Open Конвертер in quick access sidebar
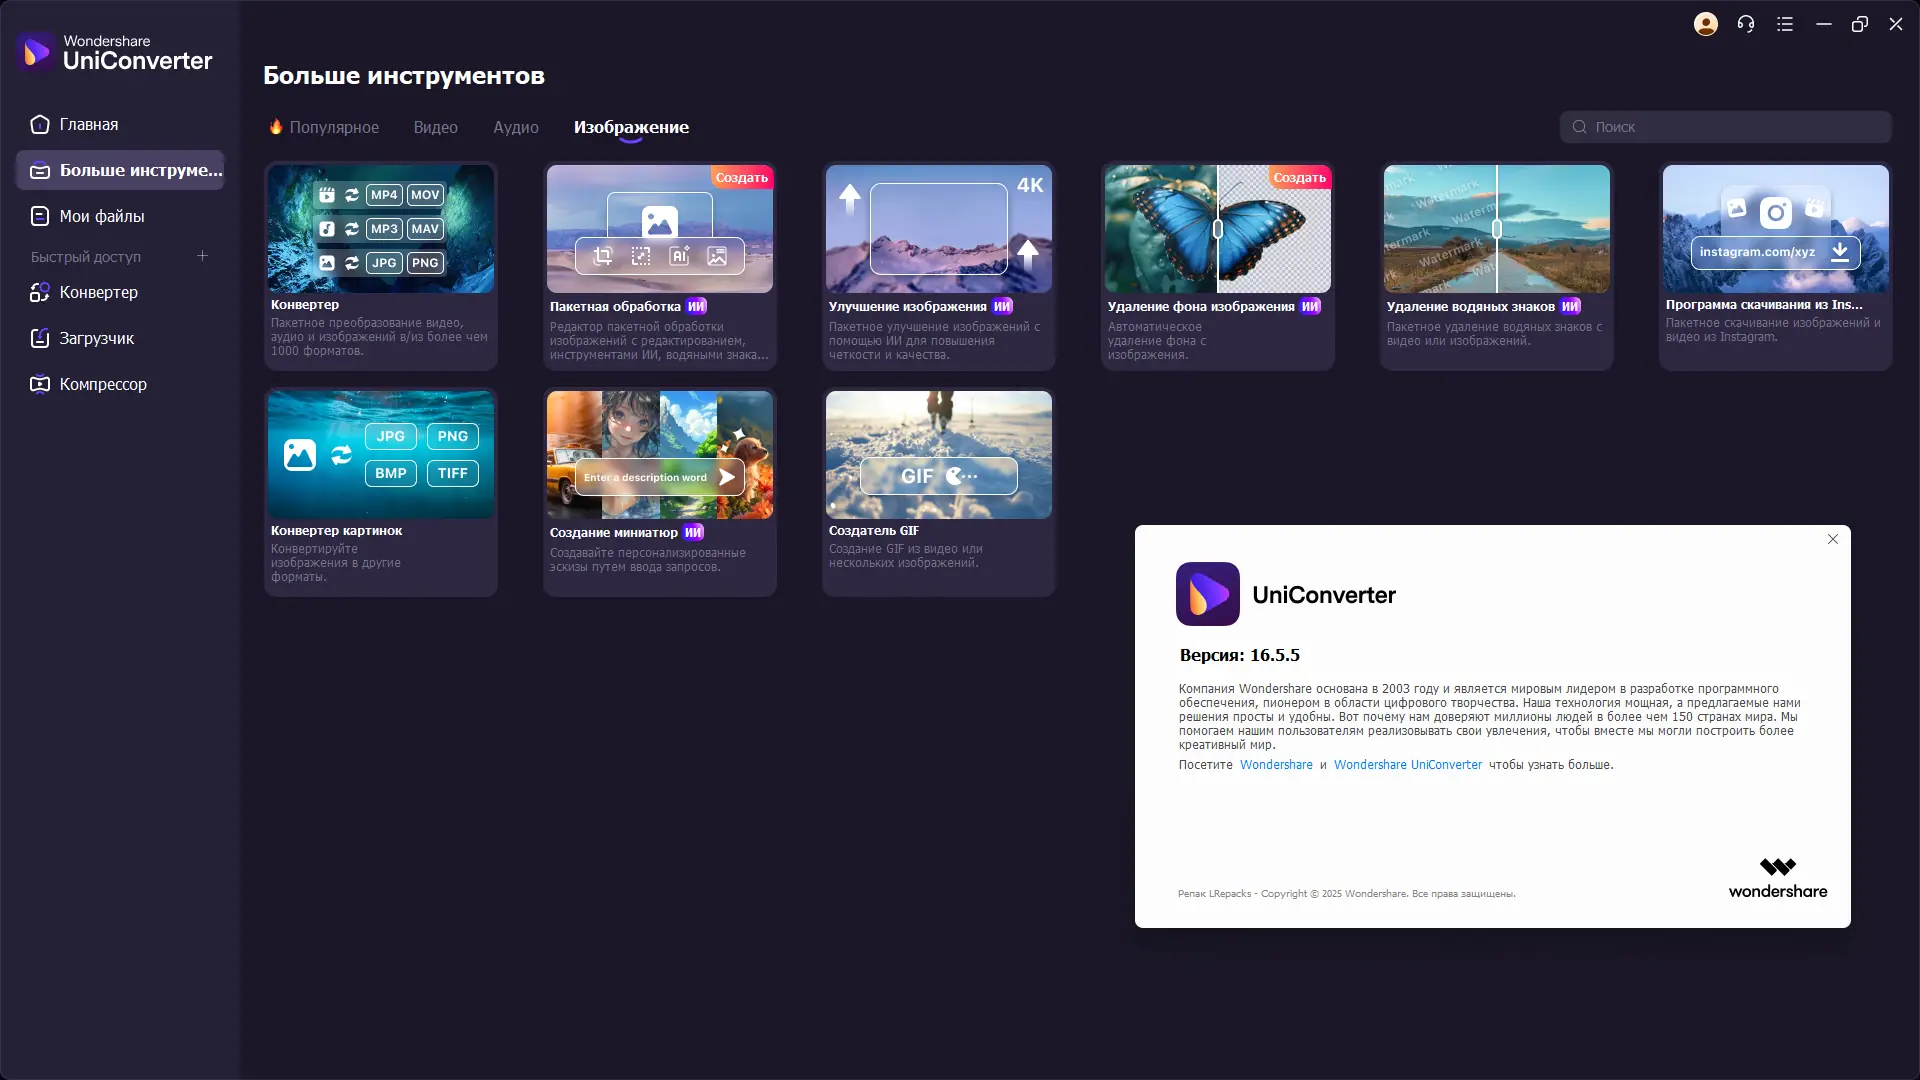 coord(98,292)
